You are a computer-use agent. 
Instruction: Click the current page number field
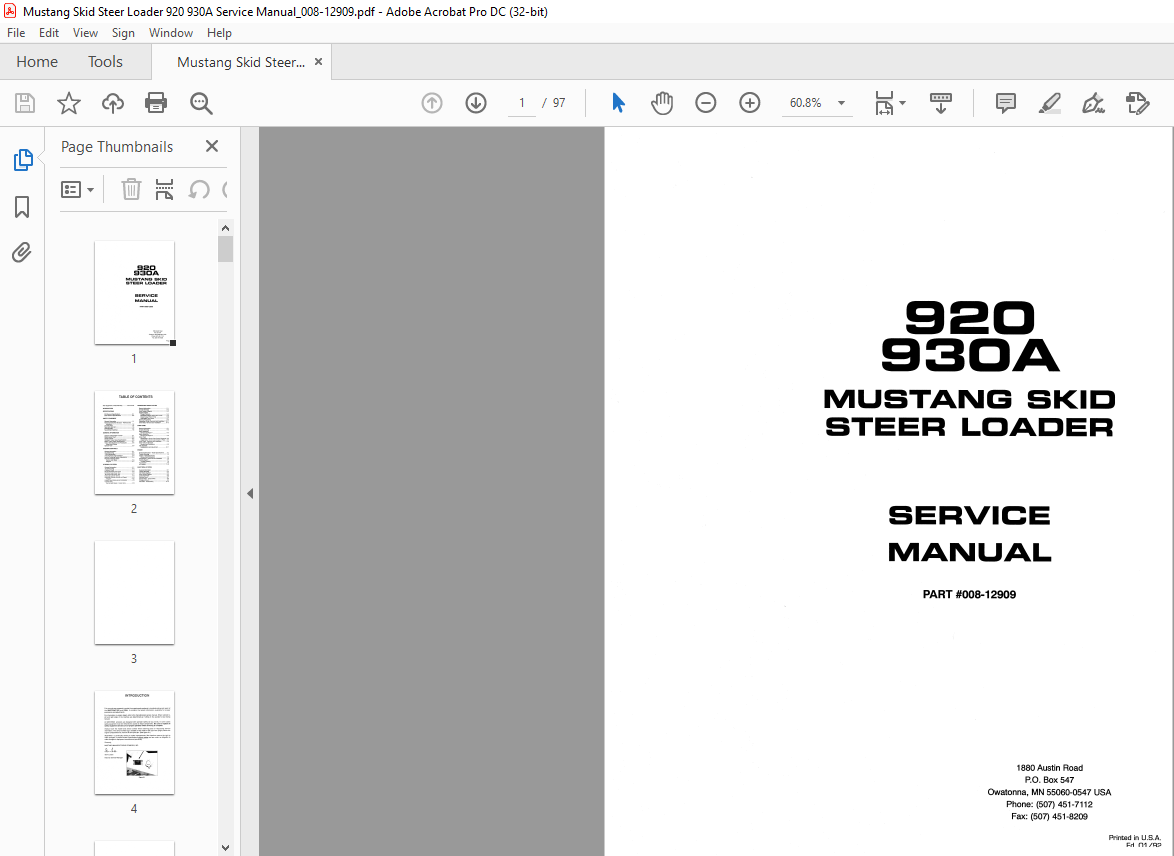click(522, 103)
